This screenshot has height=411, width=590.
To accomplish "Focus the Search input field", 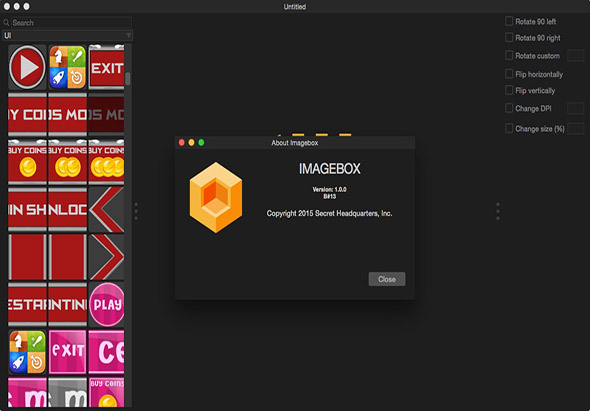I will tap(71, 23).
